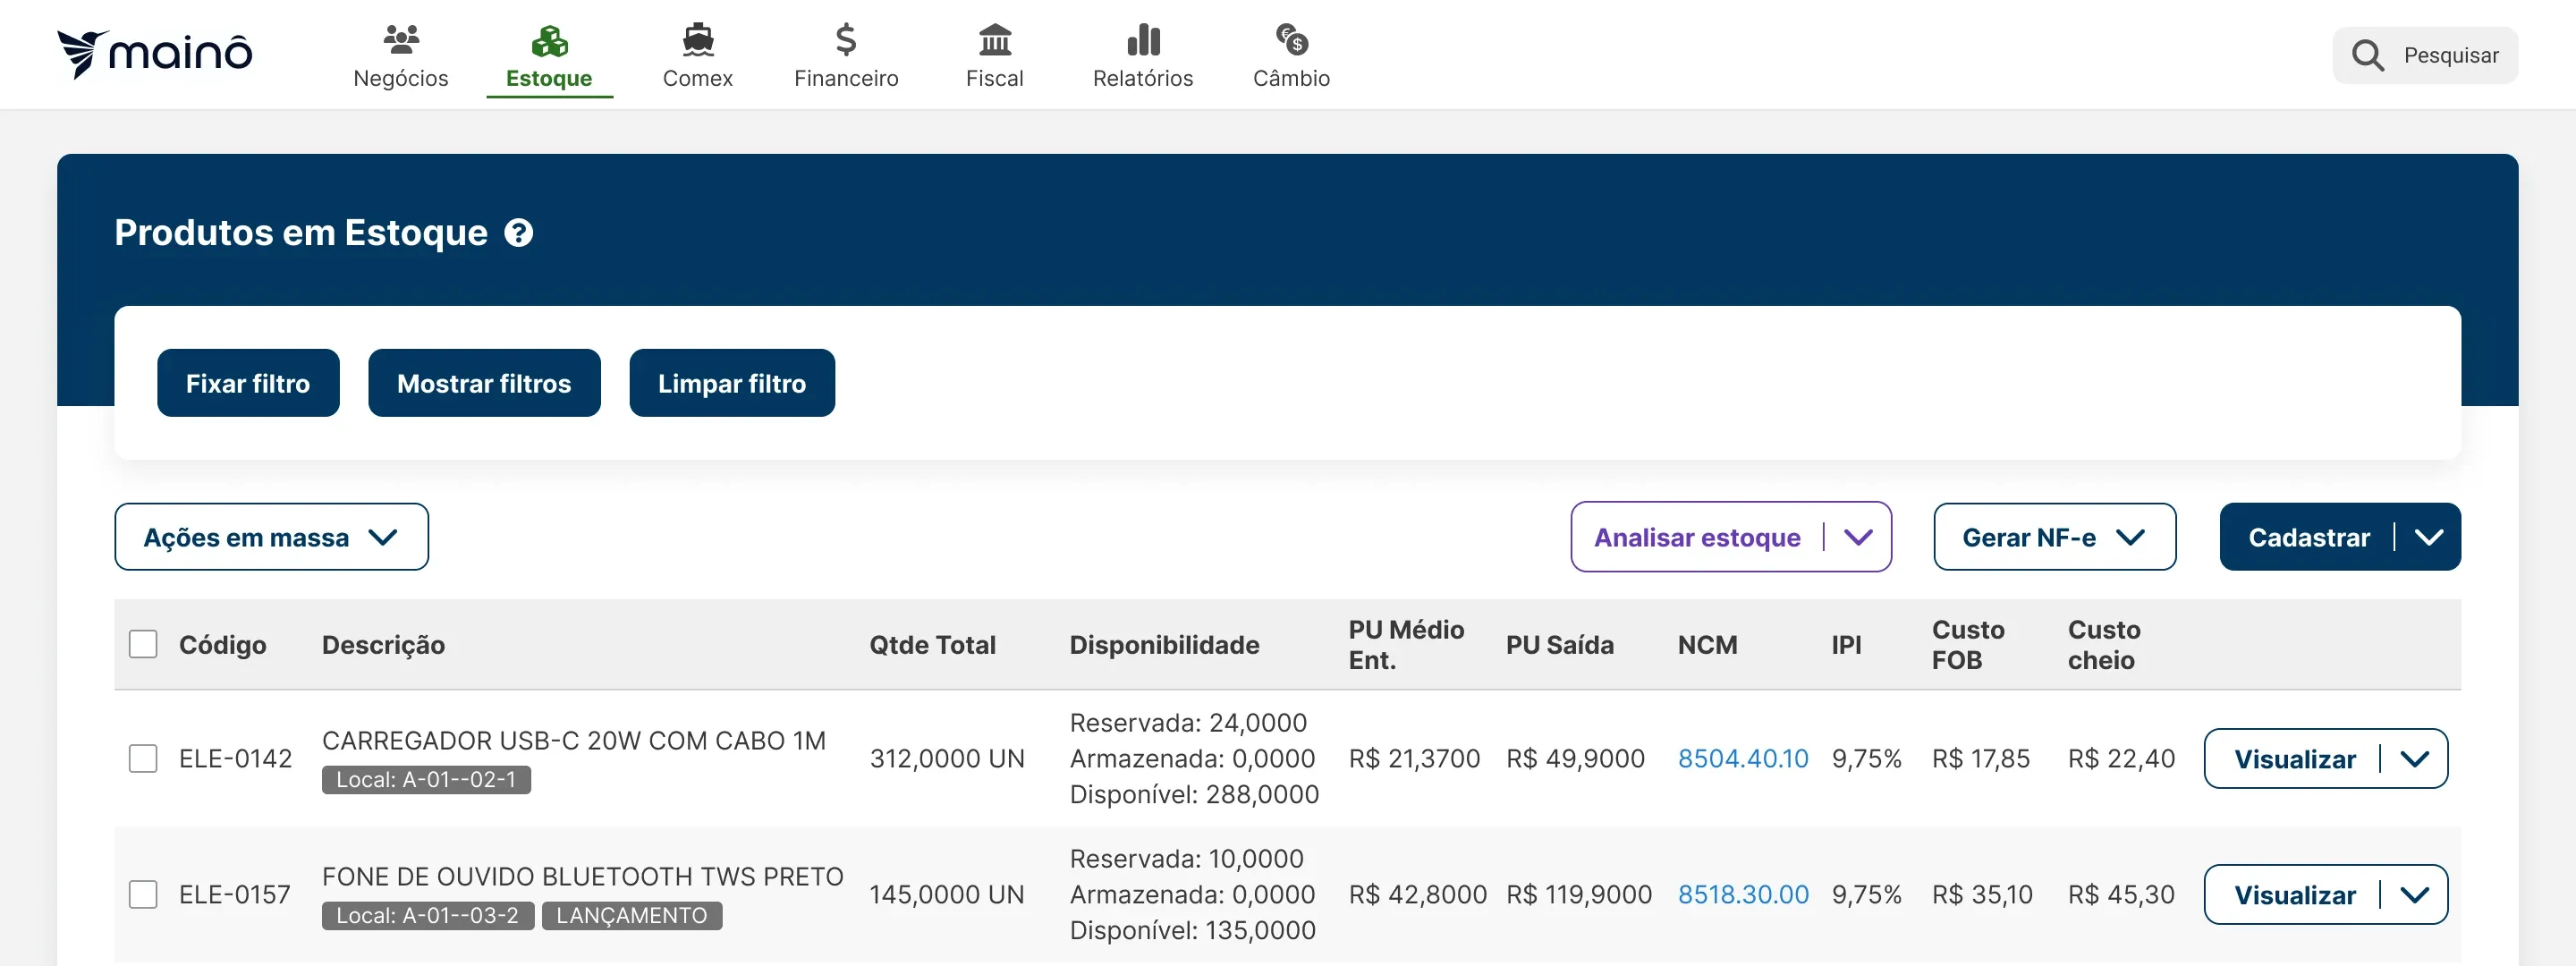Click the Financeiro dollar icon
2576x966 pixels.
(x=846, y=40)
